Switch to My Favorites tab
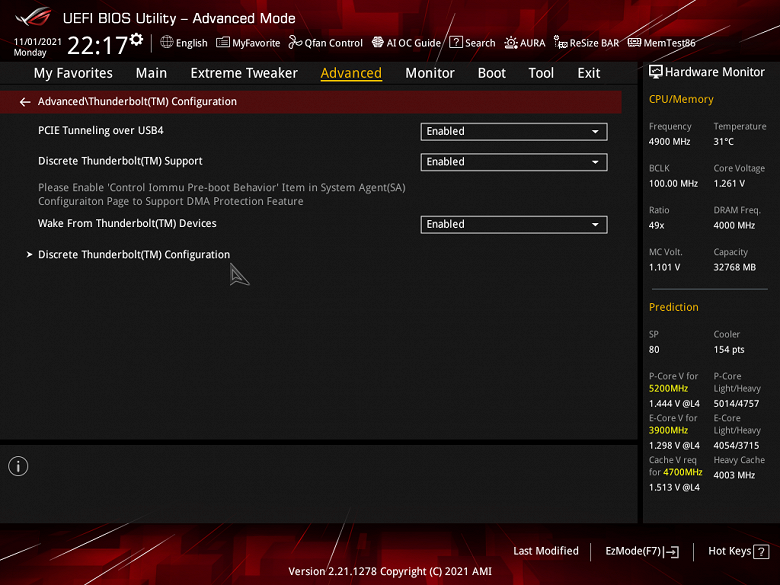This screenshot has height=585, width=780. pos(73,73)
